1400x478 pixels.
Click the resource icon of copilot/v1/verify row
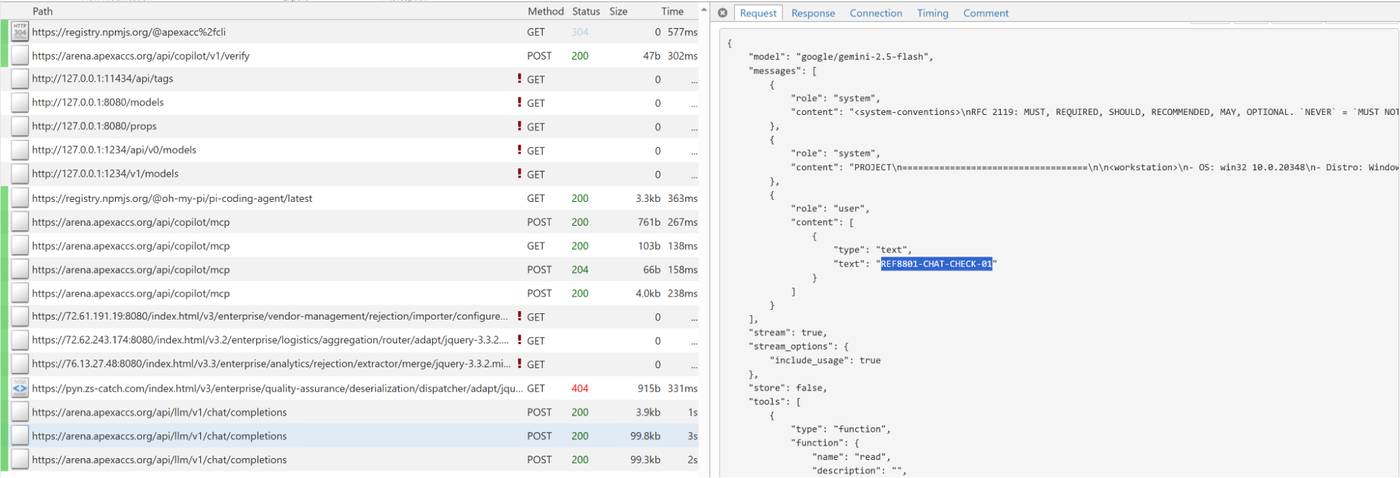[20, 56]
